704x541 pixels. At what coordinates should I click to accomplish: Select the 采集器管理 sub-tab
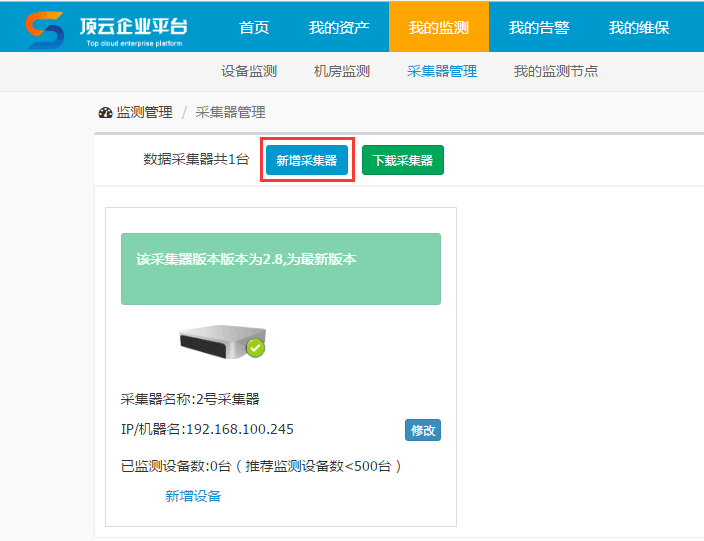(x=442, y=71)
